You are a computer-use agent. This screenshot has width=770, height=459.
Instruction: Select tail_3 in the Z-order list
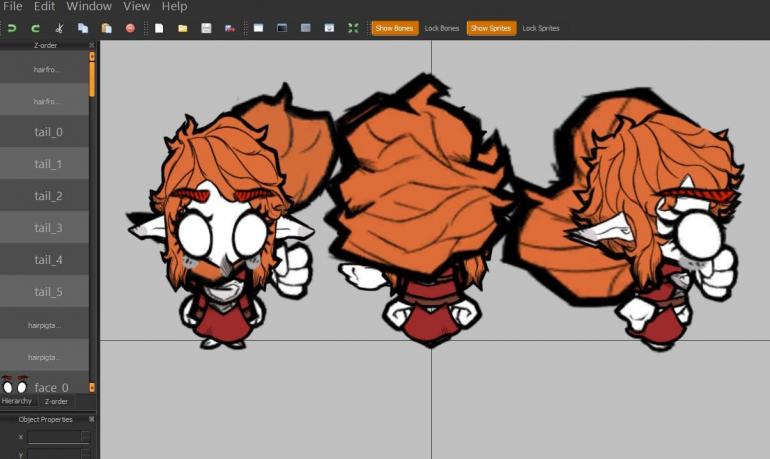click(x=47, y=228)
